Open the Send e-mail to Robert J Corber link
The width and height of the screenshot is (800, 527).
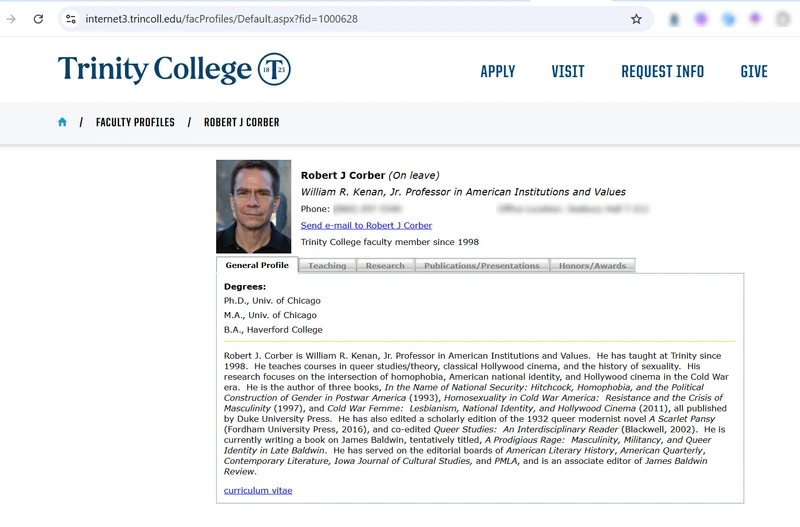coord(366,225)
